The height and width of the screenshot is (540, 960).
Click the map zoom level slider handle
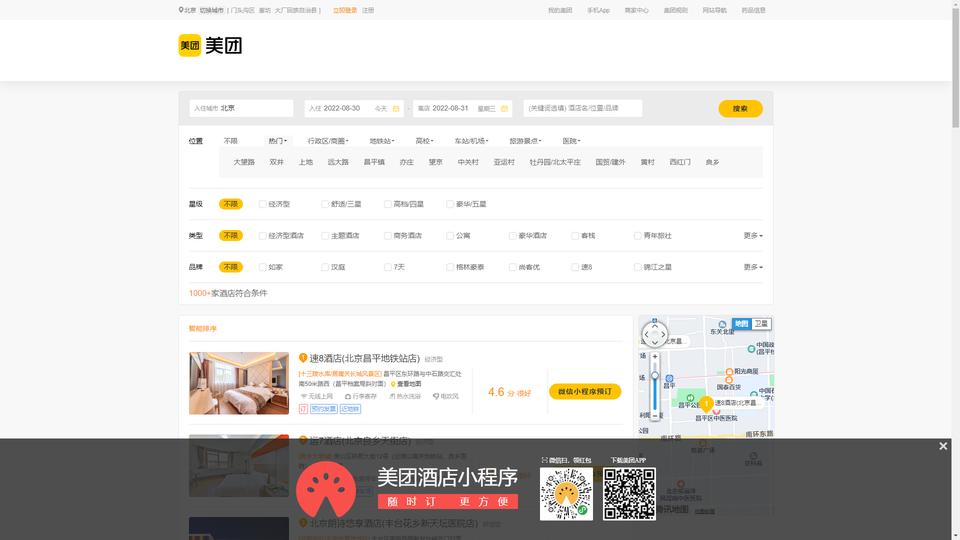pyautogui.click(x=654, y=375)
